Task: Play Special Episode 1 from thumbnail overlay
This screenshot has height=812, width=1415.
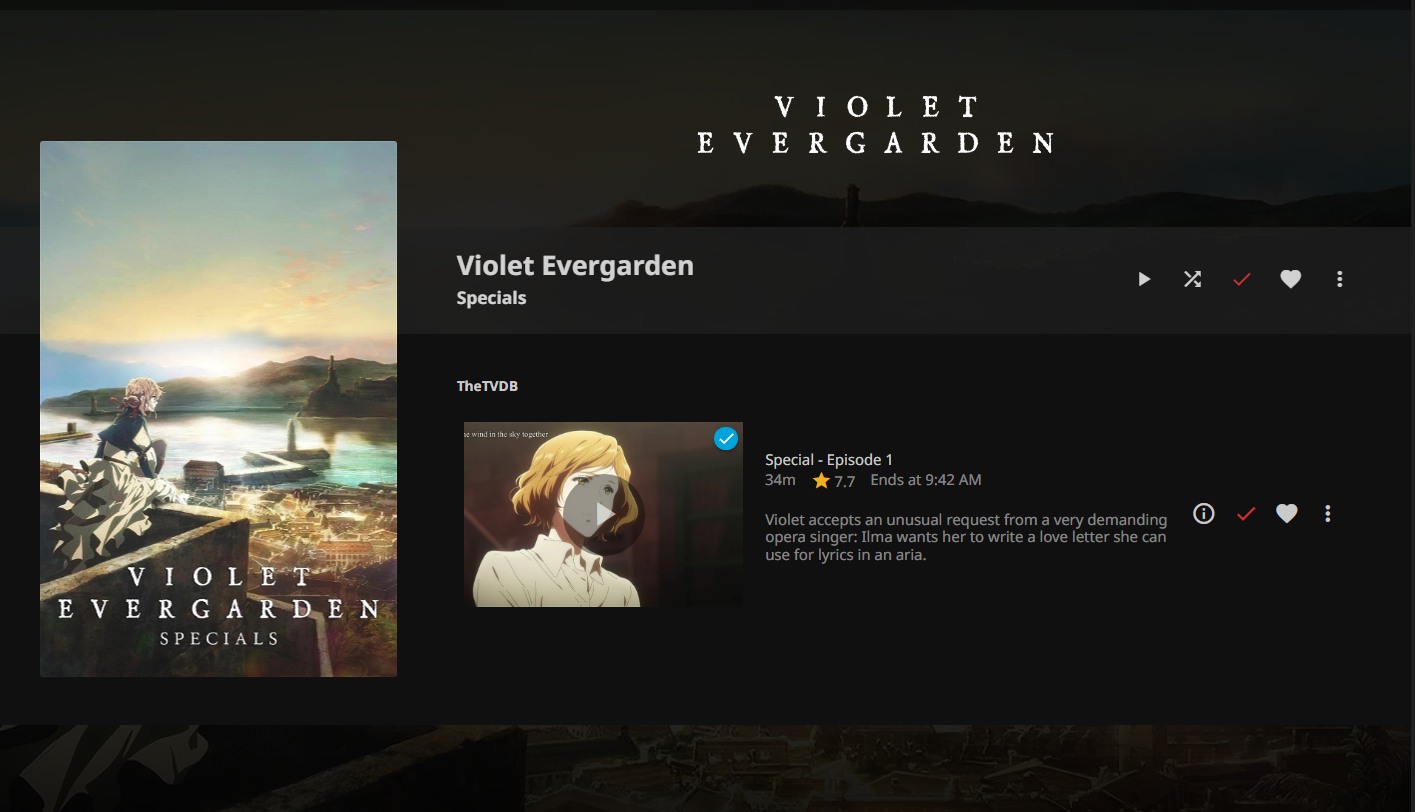Action: pyautogui.click(x=603, y=515)
